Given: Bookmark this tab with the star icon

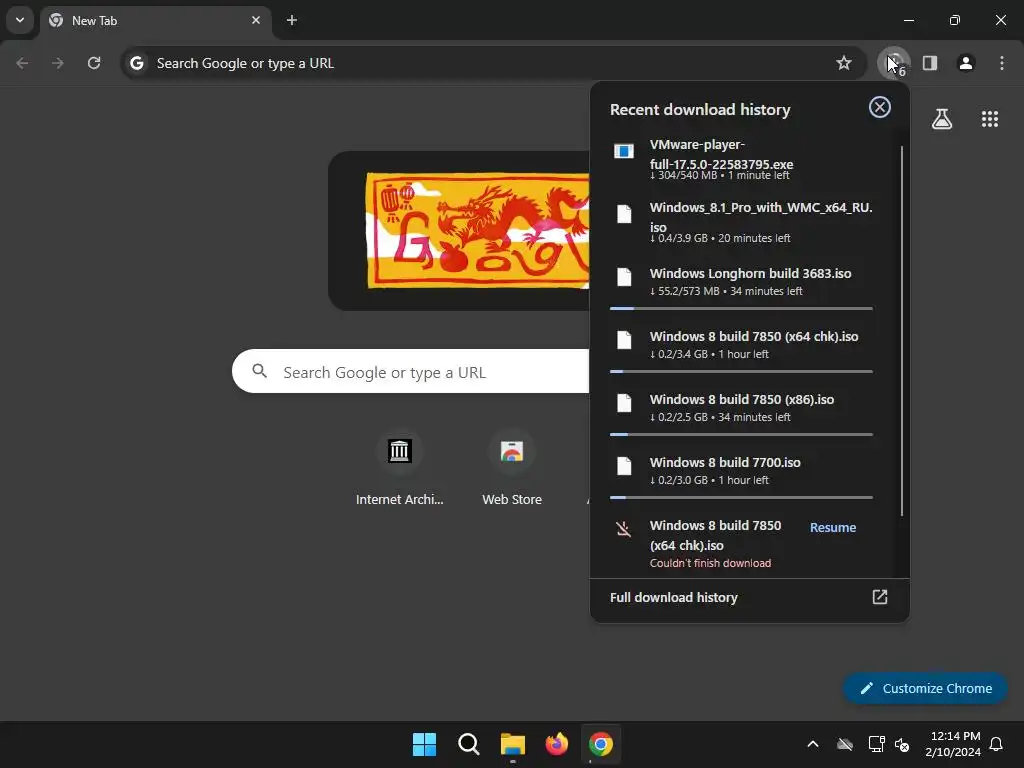Looking at the screenshot, I should pos(844,63).
